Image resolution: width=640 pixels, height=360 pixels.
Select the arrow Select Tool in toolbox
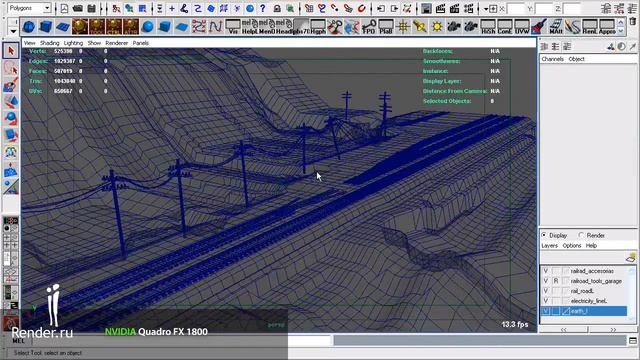pos(11,51)
